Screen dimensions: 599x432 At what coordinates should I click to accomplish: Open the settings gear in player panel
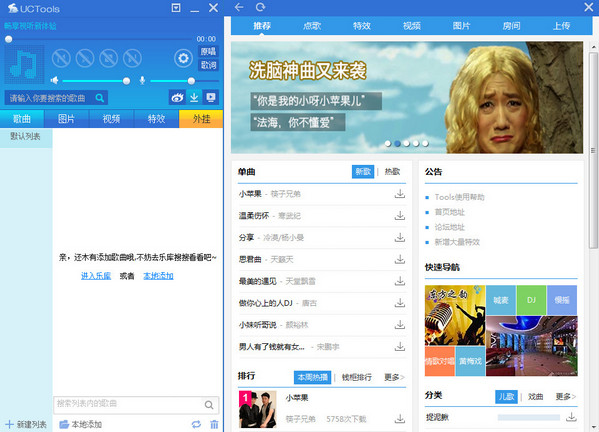183,58
